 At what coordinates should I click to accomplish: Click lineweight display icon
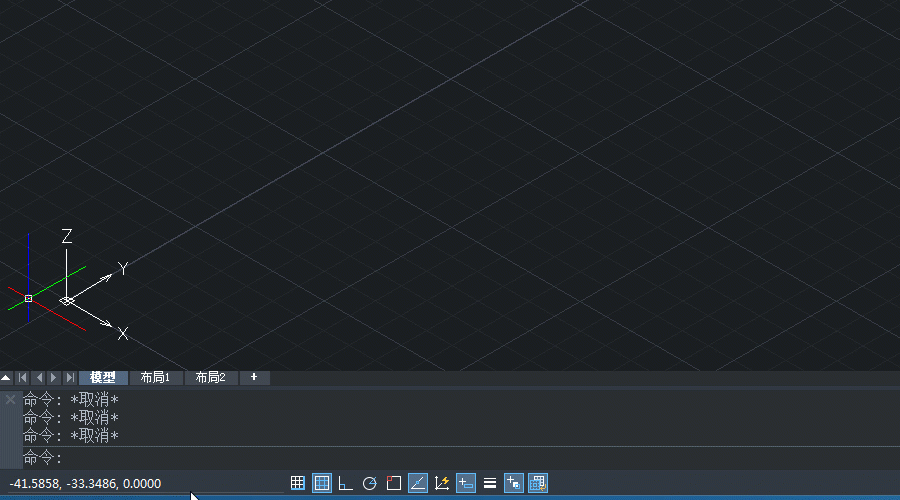(x=490, y=483)
